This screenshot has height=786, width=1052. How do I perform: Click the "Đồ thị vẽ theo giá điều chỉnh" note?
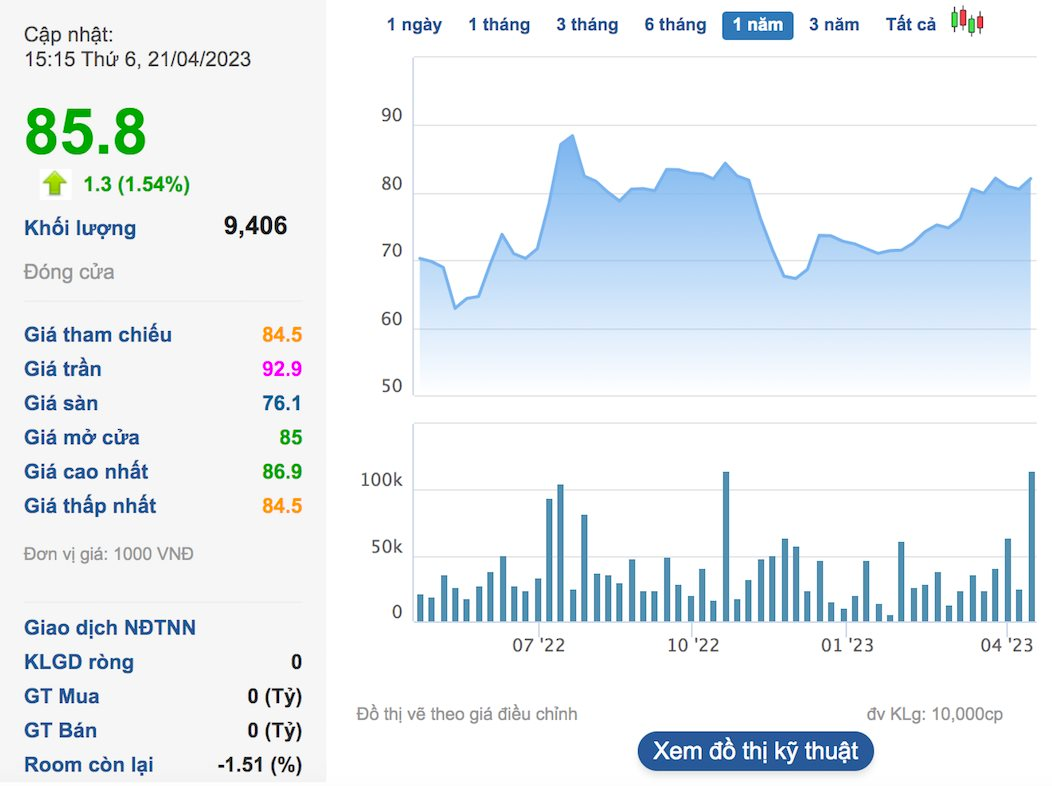467,714
